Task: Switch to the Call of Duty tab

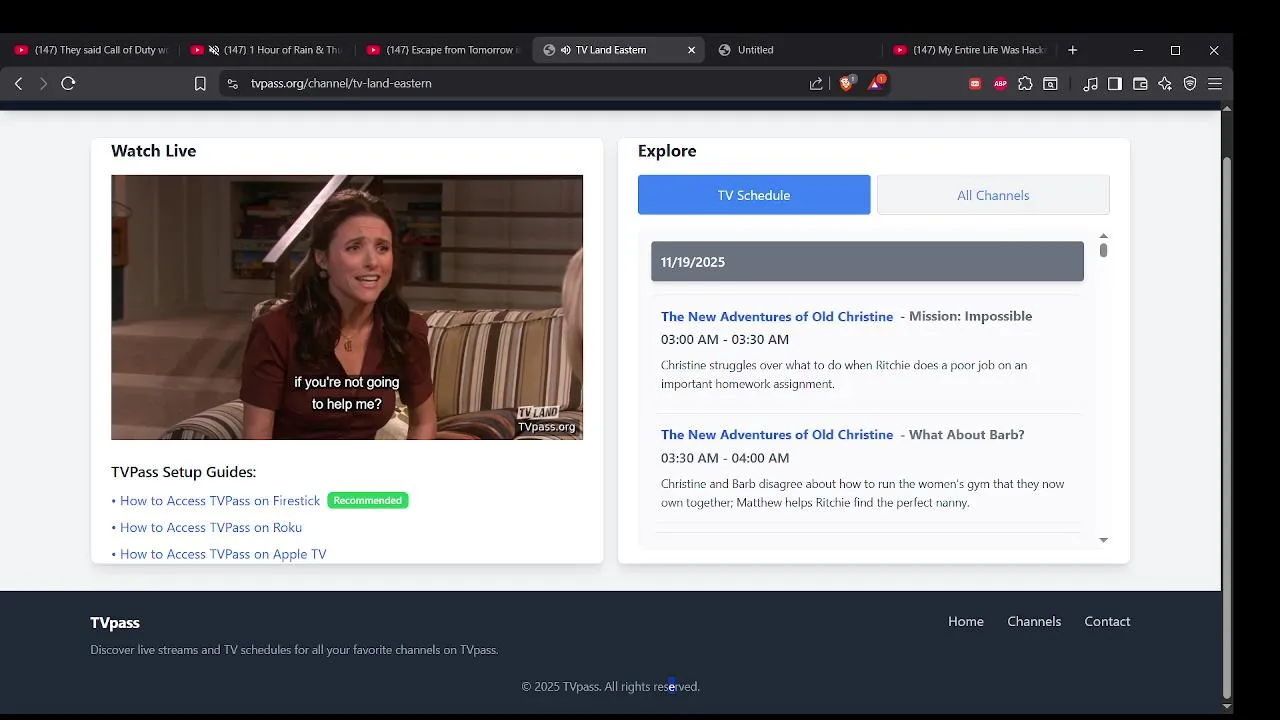Action: (90, 50)
